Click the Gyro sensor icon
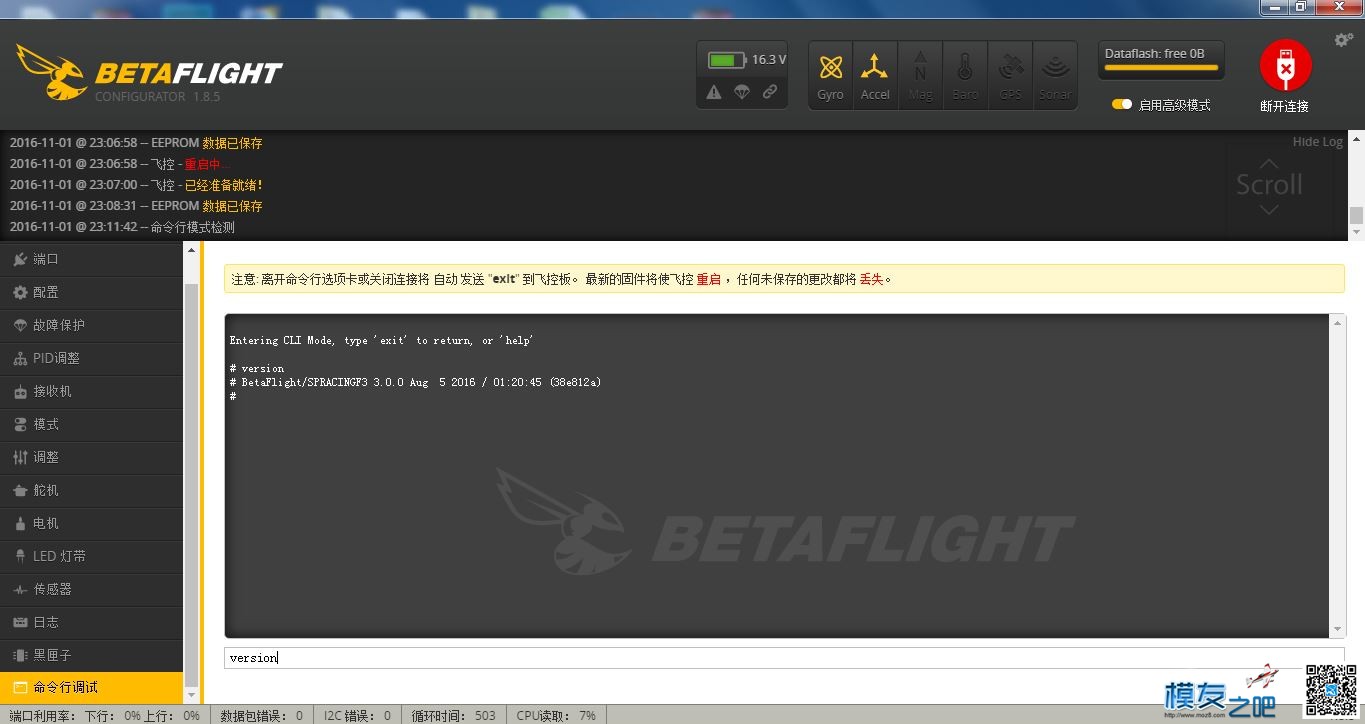Viewport: 1365px width, 724px height. click(x=830, y=75)
